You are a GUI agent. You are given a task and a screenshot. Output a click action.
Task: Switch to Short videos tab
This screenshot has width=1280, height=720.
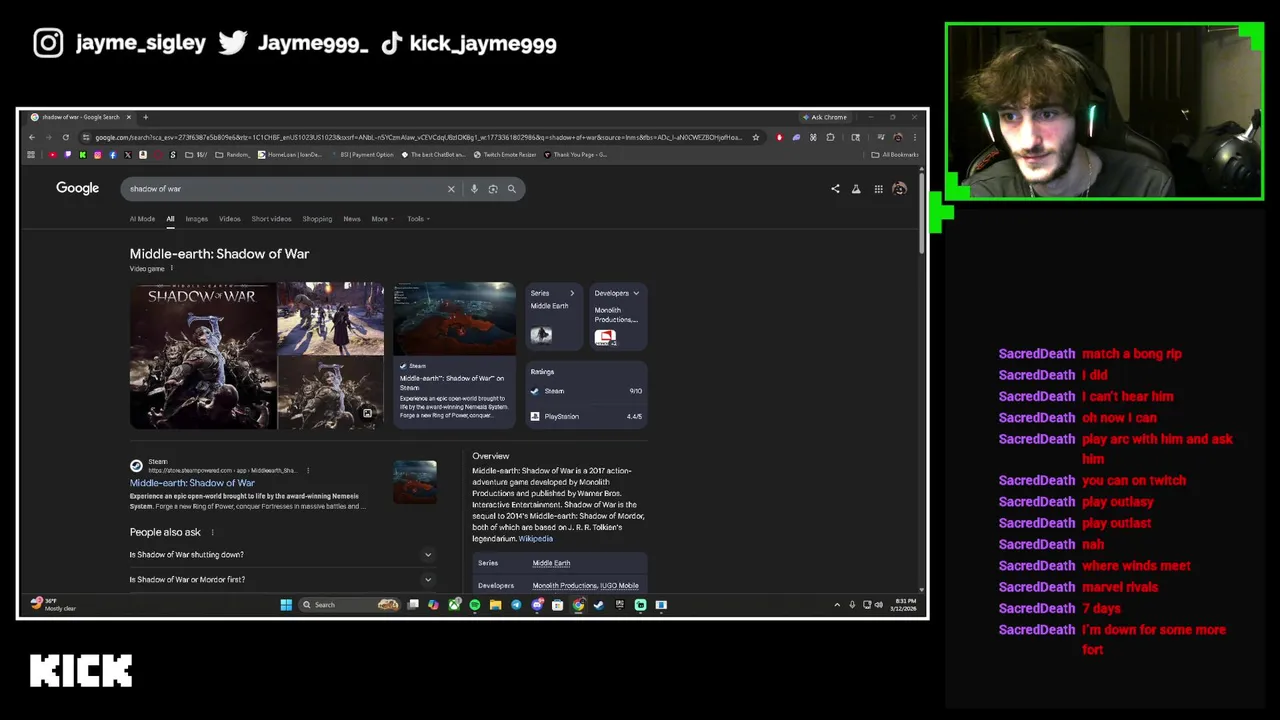pyautogui.click(x=271, y=219)
